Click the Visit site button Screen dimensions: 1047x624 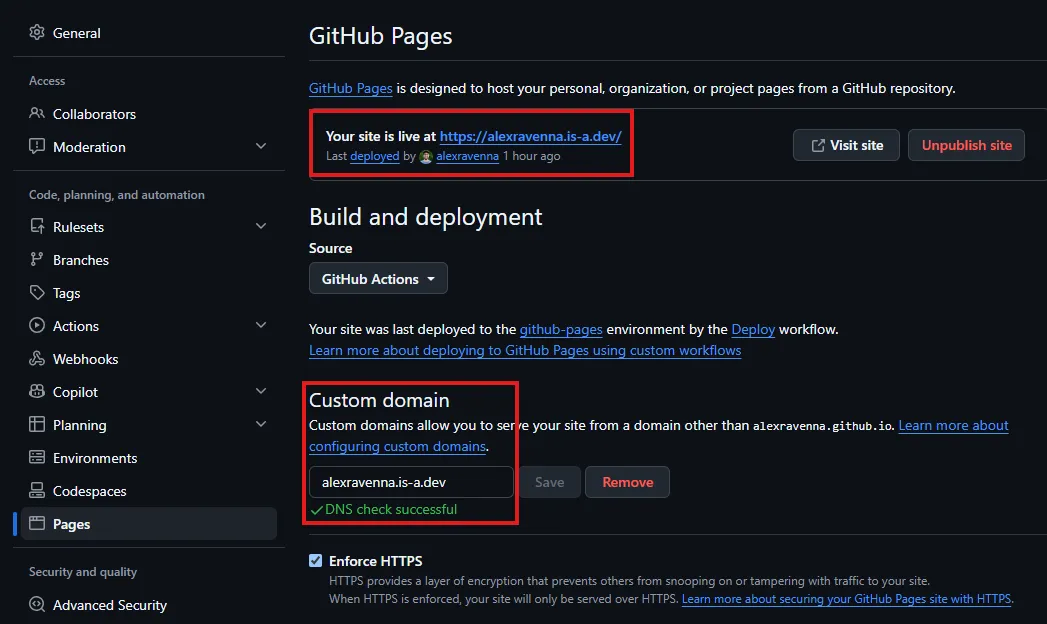click(x=846, y=145)
